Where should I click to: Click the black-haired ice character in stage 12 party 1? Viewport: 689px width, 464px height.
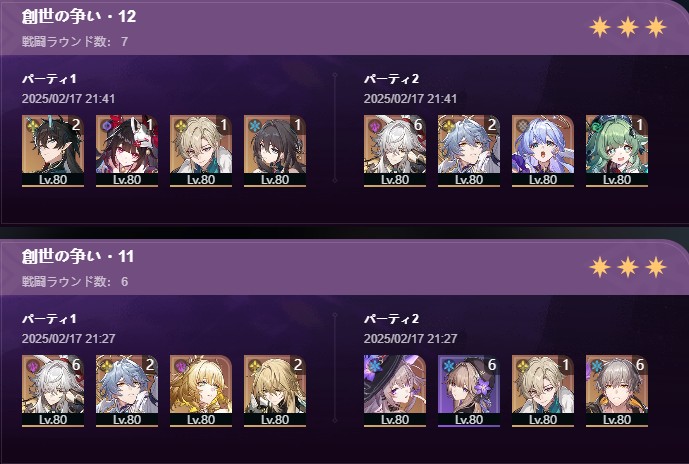pos(275,151)
